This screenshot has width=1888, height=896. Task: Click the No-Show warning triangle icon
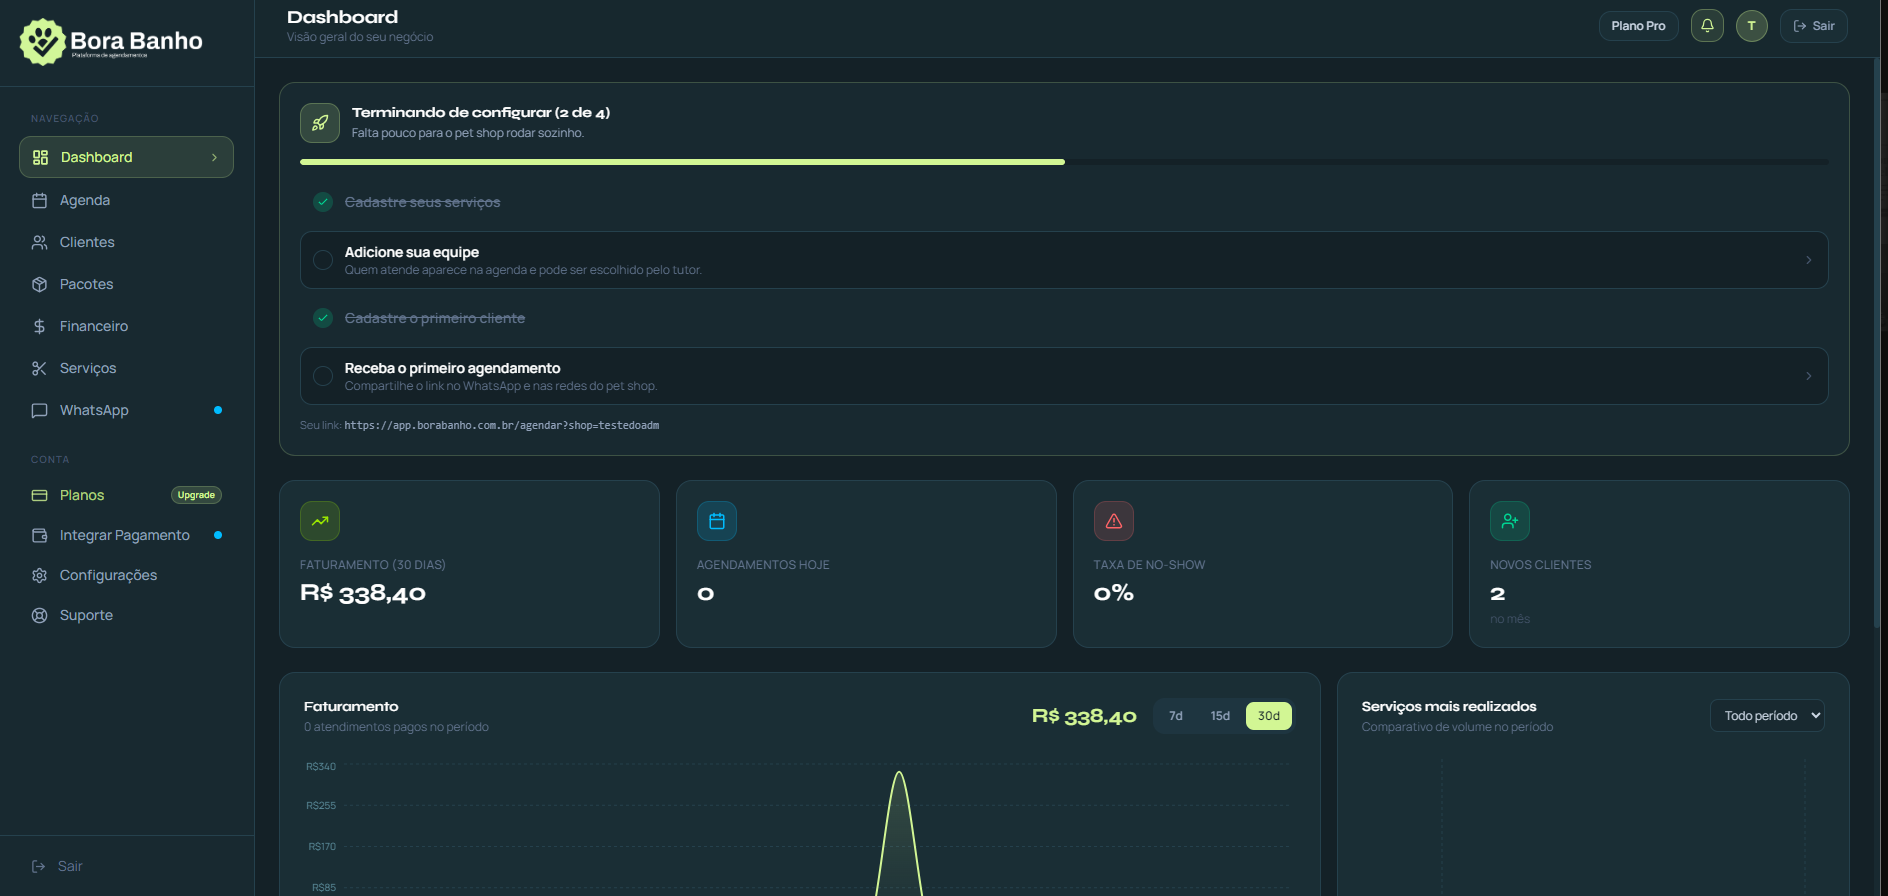point(1114,521)
